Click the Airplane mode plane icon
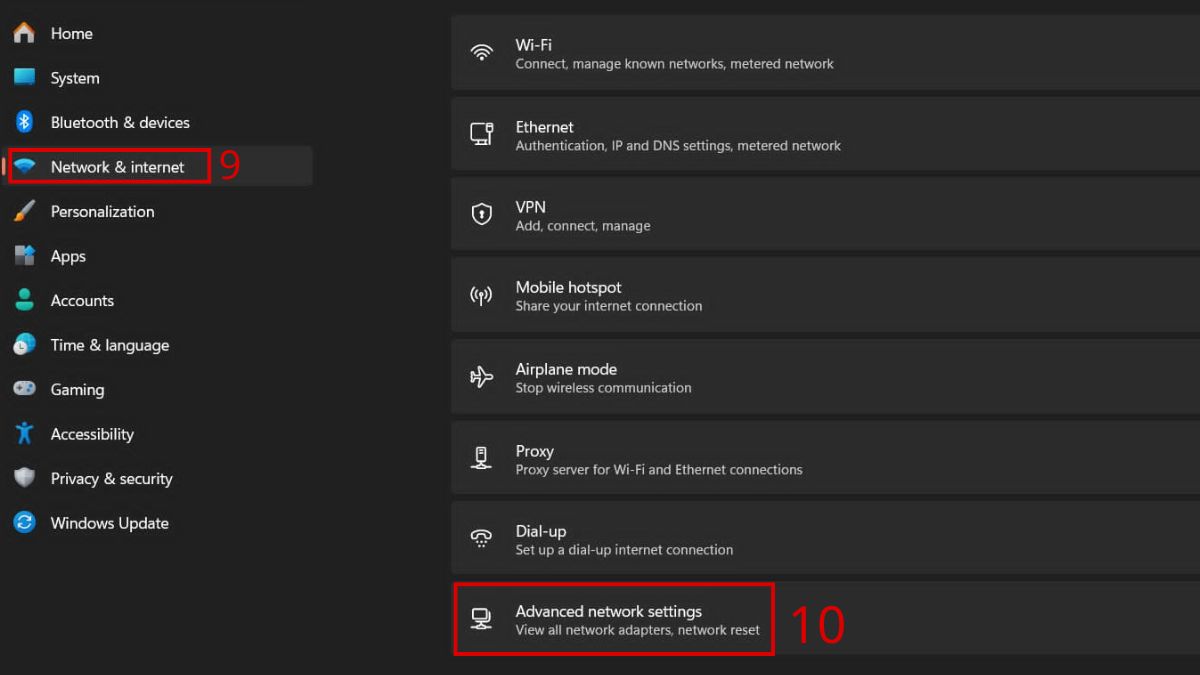Viewport: 1200px width, 675px height. (482, 377)
